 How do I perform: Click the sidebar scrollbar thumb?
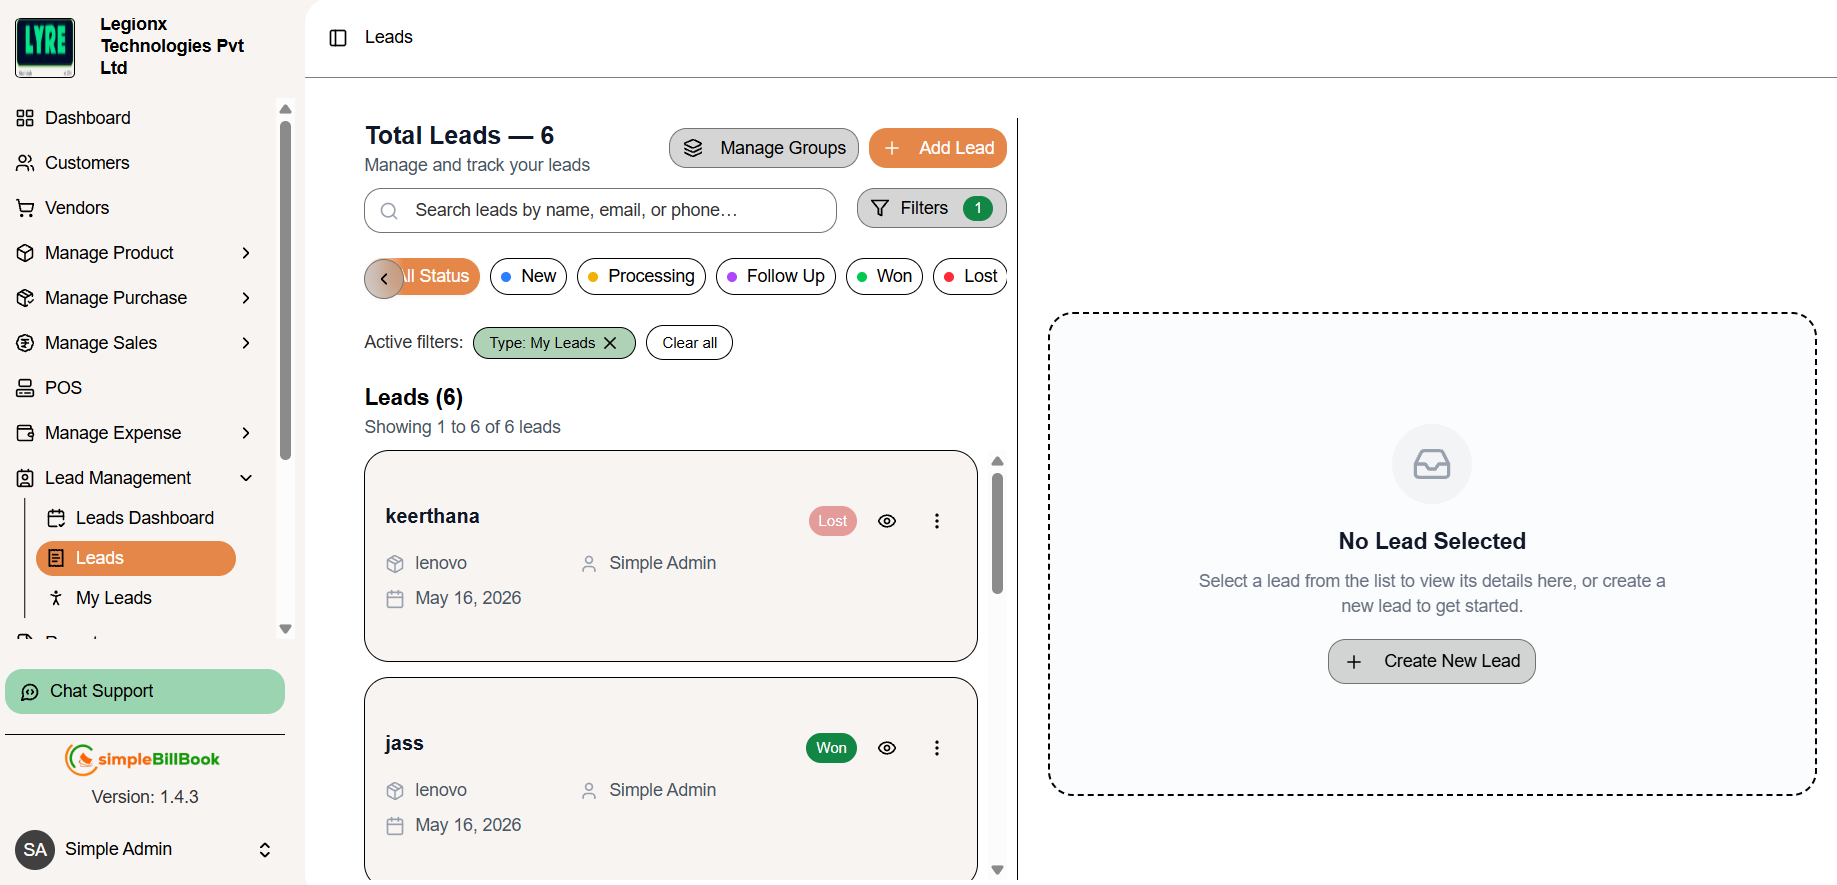tap(285, 290)
